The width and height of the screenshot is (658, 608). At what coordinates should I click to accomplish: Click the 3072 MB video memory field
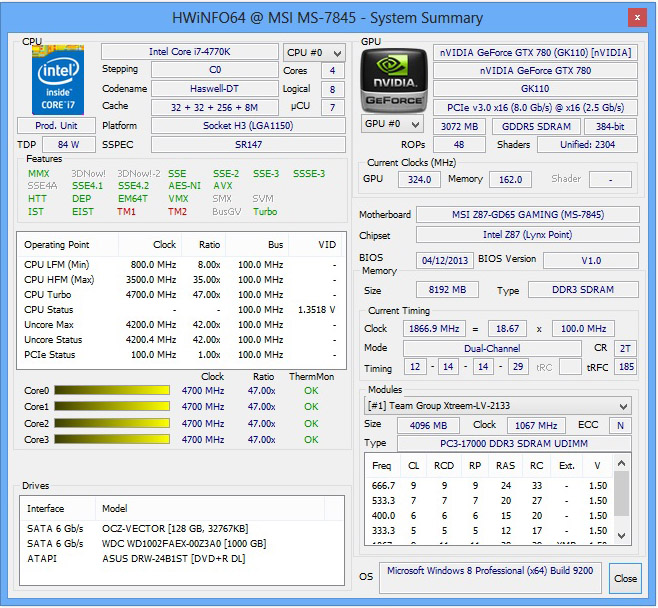[x=459, y=126]
